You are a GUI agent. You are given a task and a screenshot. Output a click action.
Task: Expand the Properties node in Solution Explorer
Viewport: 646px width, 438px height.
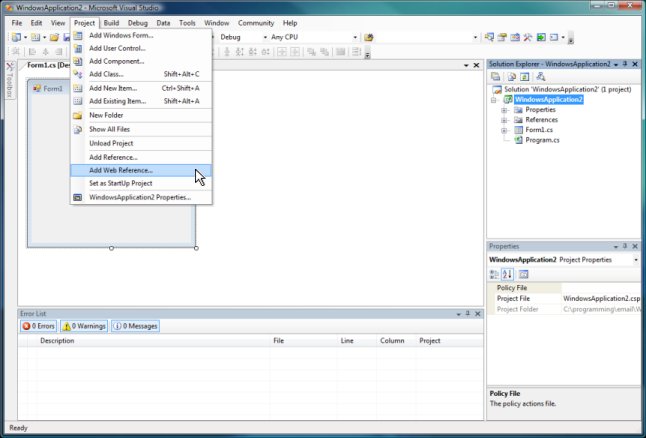pos(504,110)
